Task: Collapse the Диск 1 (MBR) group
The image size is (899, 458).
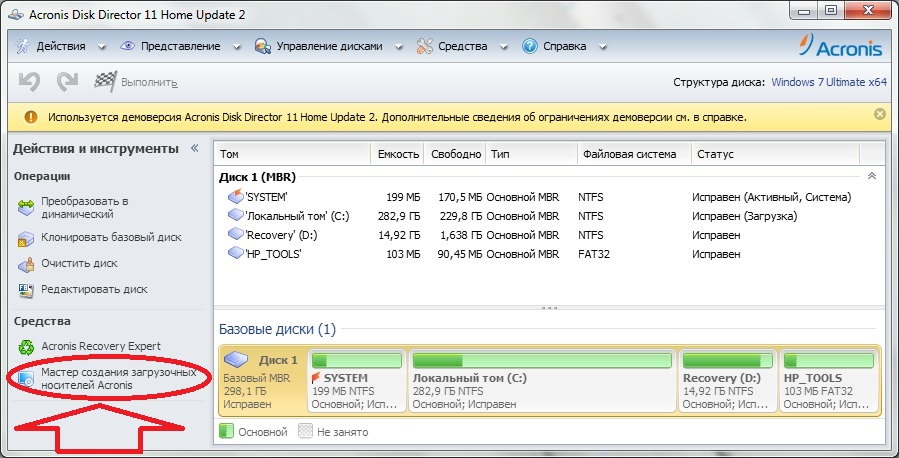Action: click(x=871, y=176)
